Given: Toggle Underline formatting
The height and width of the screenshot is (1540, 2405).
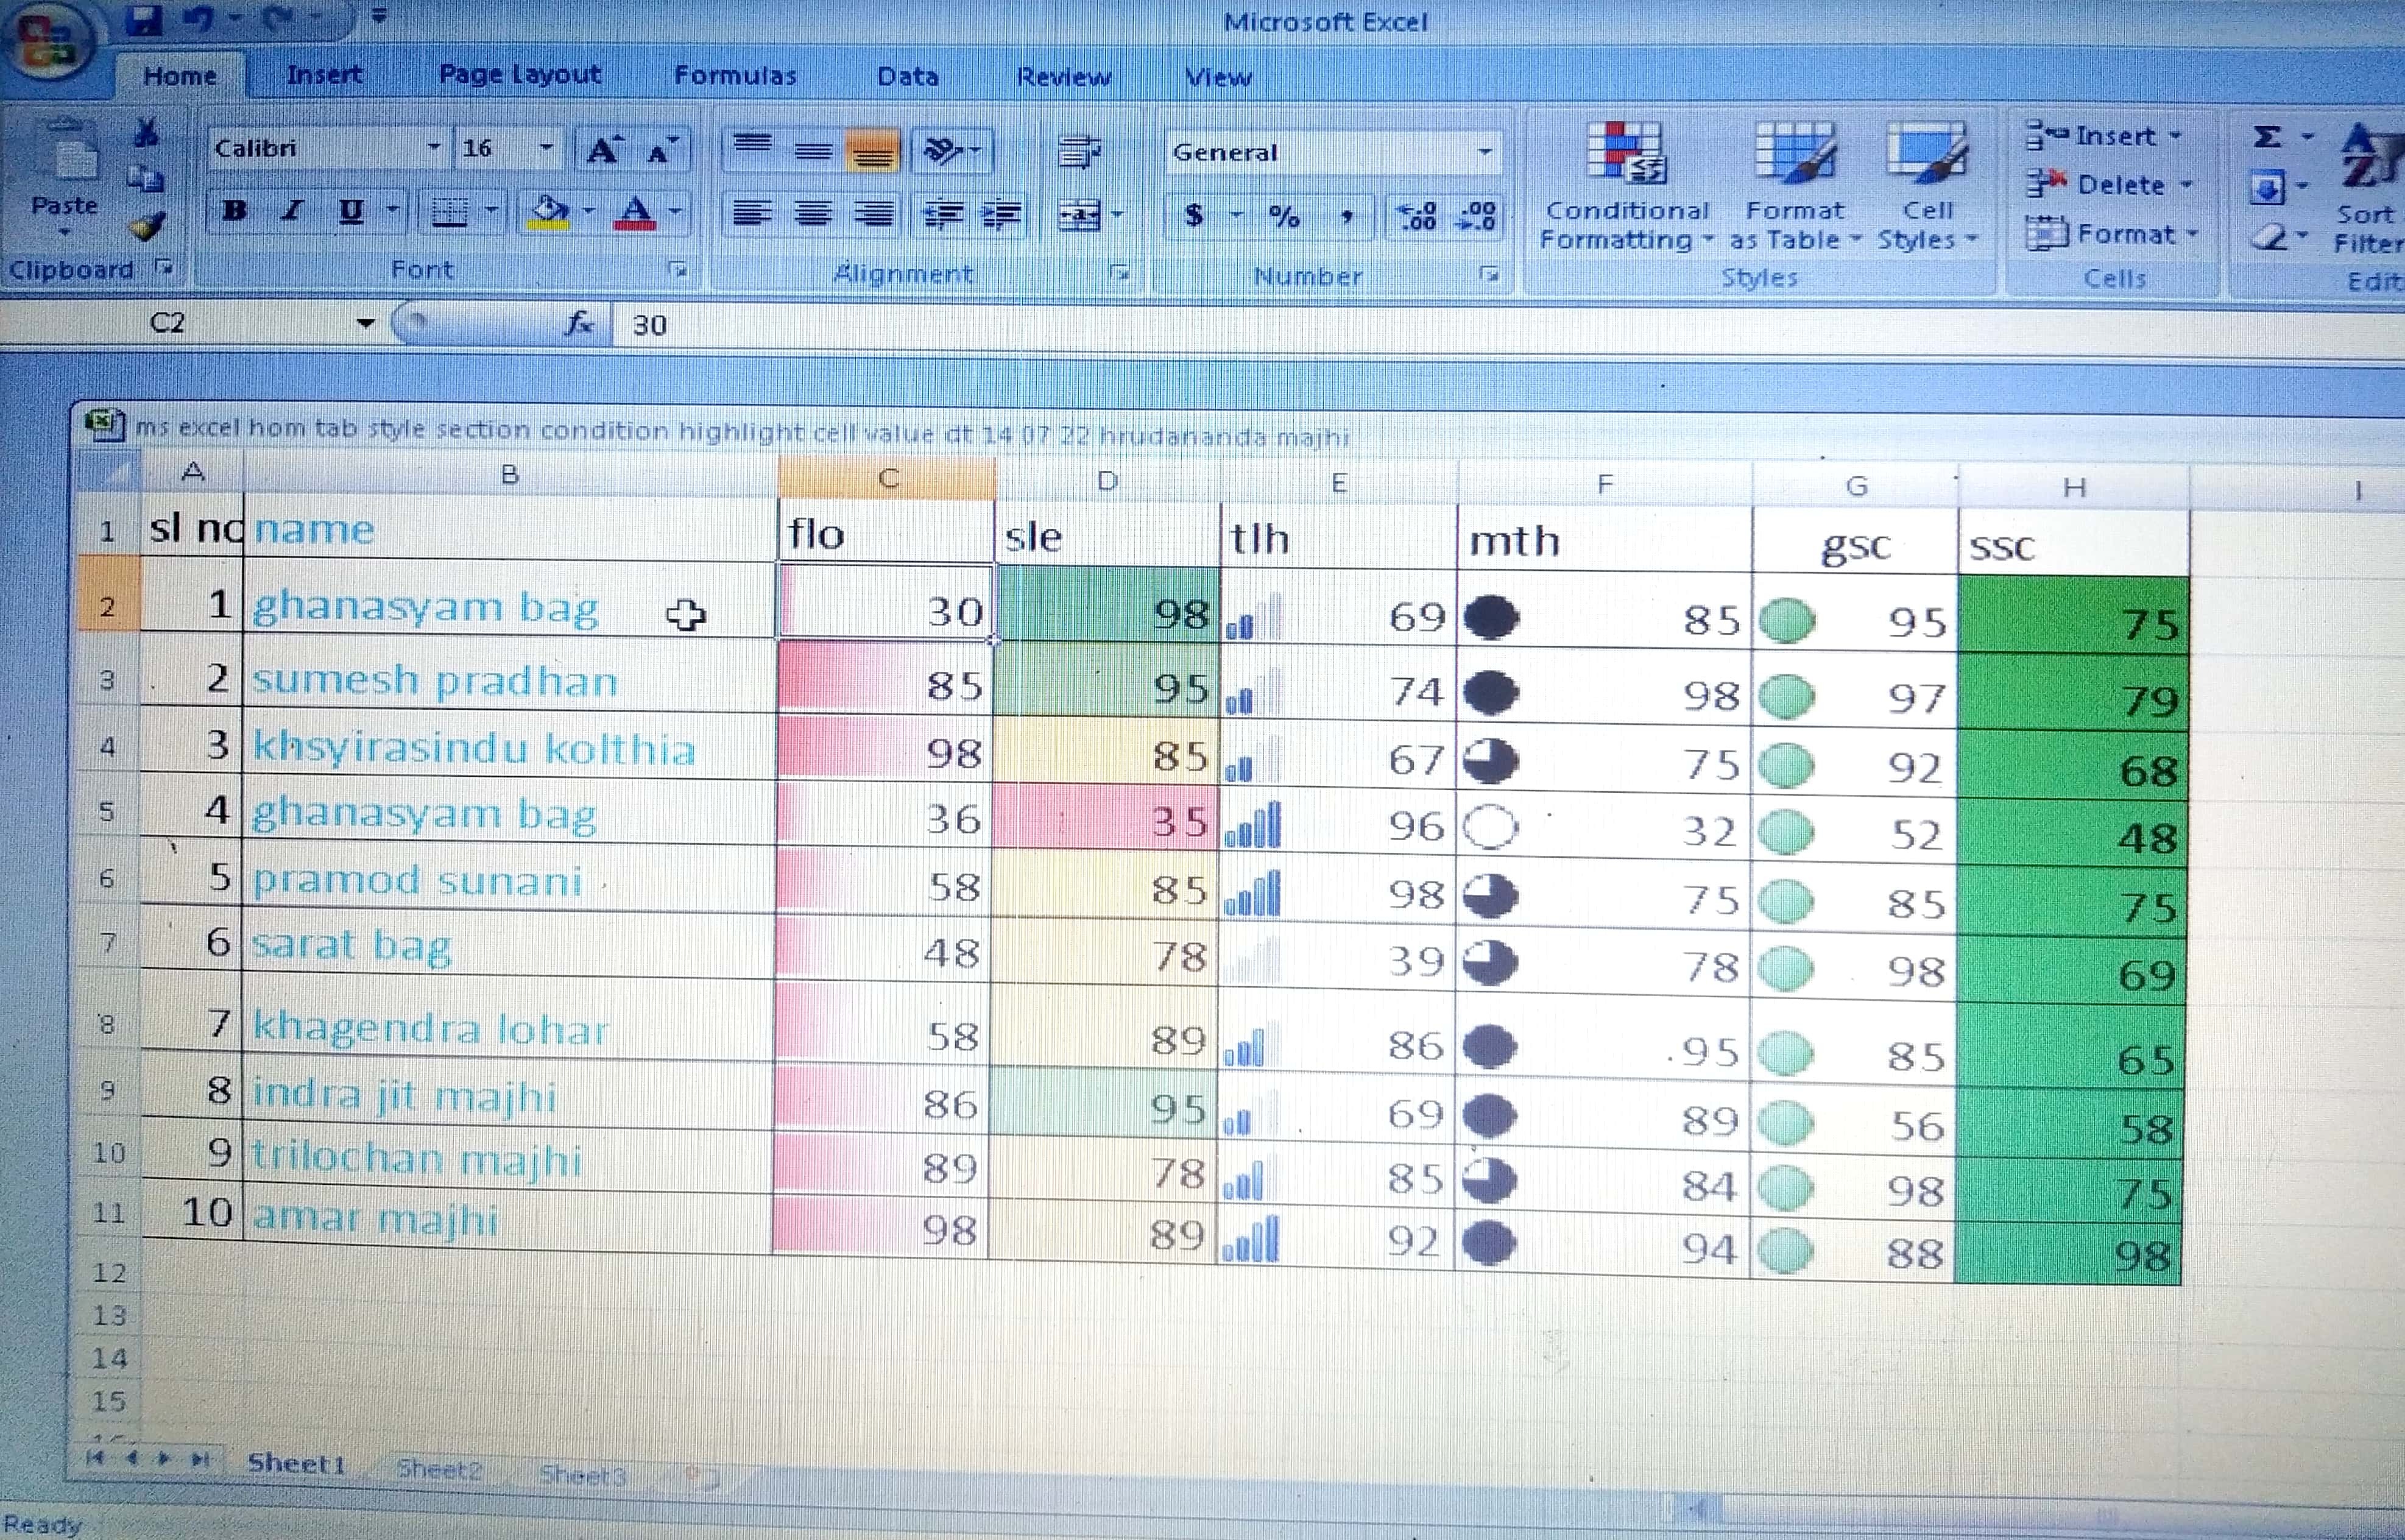Looking at the screenshot, I should click(x=350, y=211).
